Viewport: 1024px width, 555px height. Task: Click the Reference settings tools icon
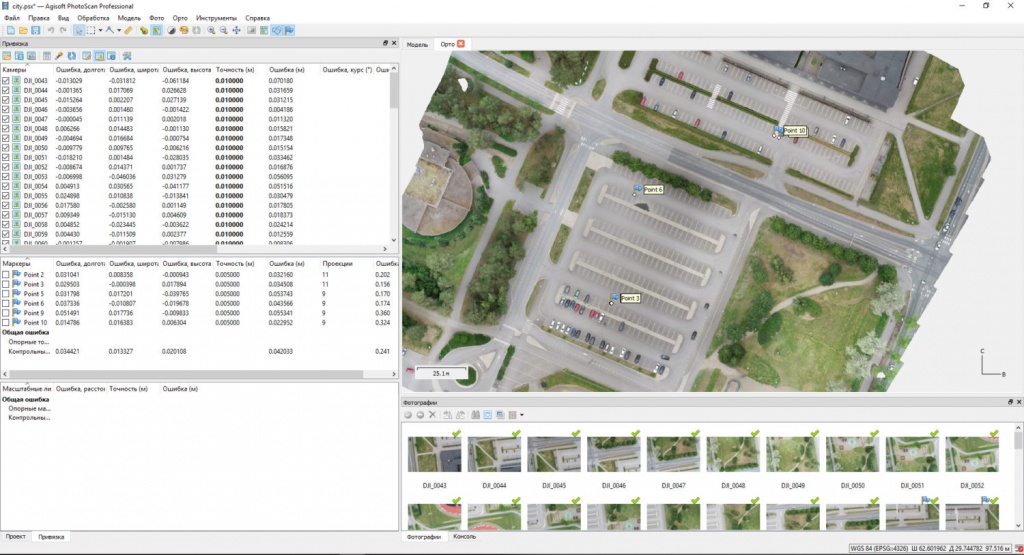(127, 56)
